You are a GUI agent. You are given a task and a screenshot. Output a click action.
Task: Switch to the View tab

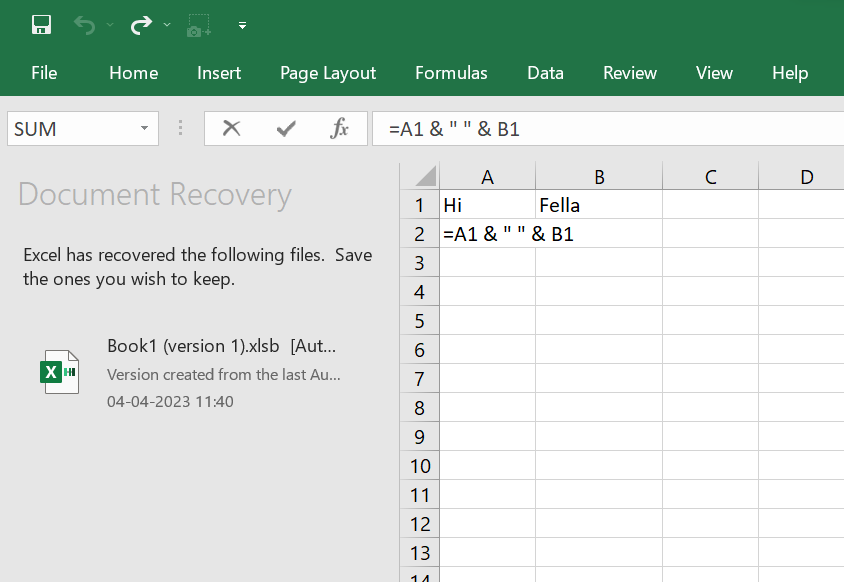click(x=714, y=73)
